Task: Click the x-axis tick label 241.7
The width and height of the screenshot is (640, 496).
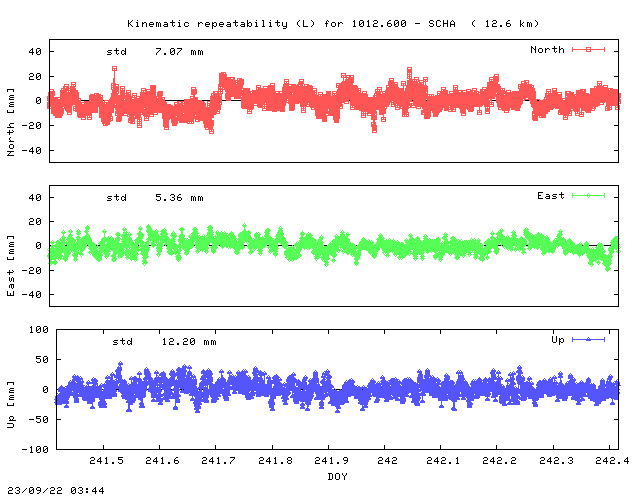Action: [218, 460]
